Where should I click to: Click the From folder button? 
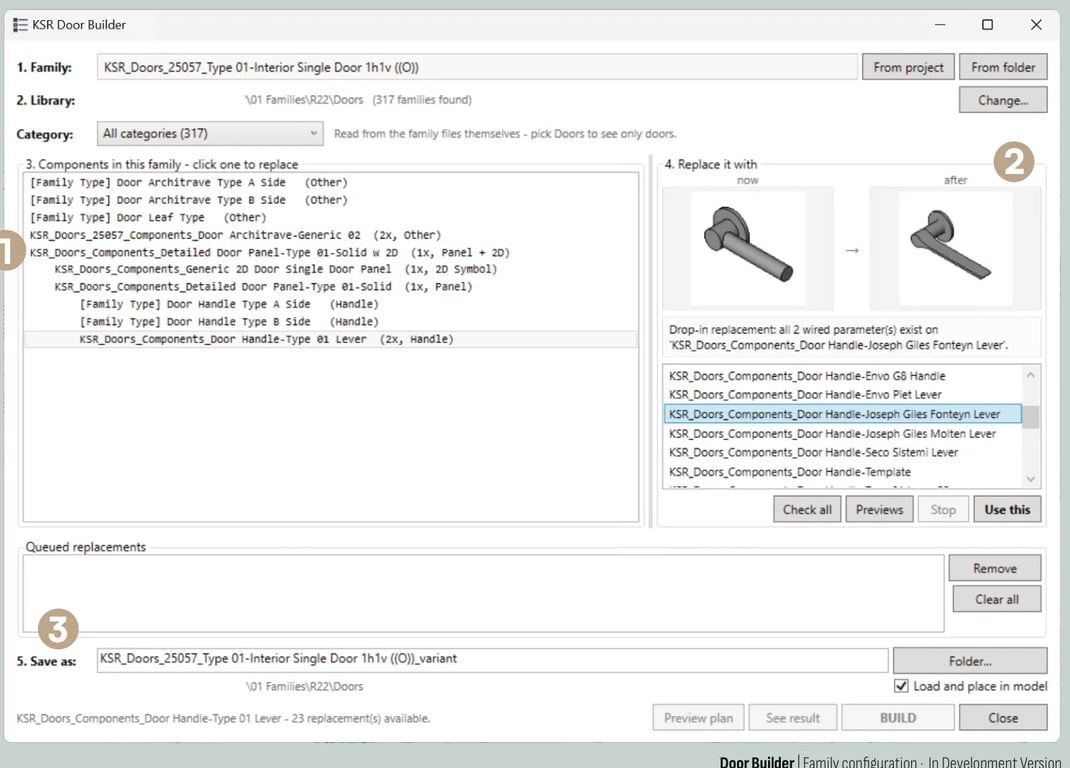1002,67
